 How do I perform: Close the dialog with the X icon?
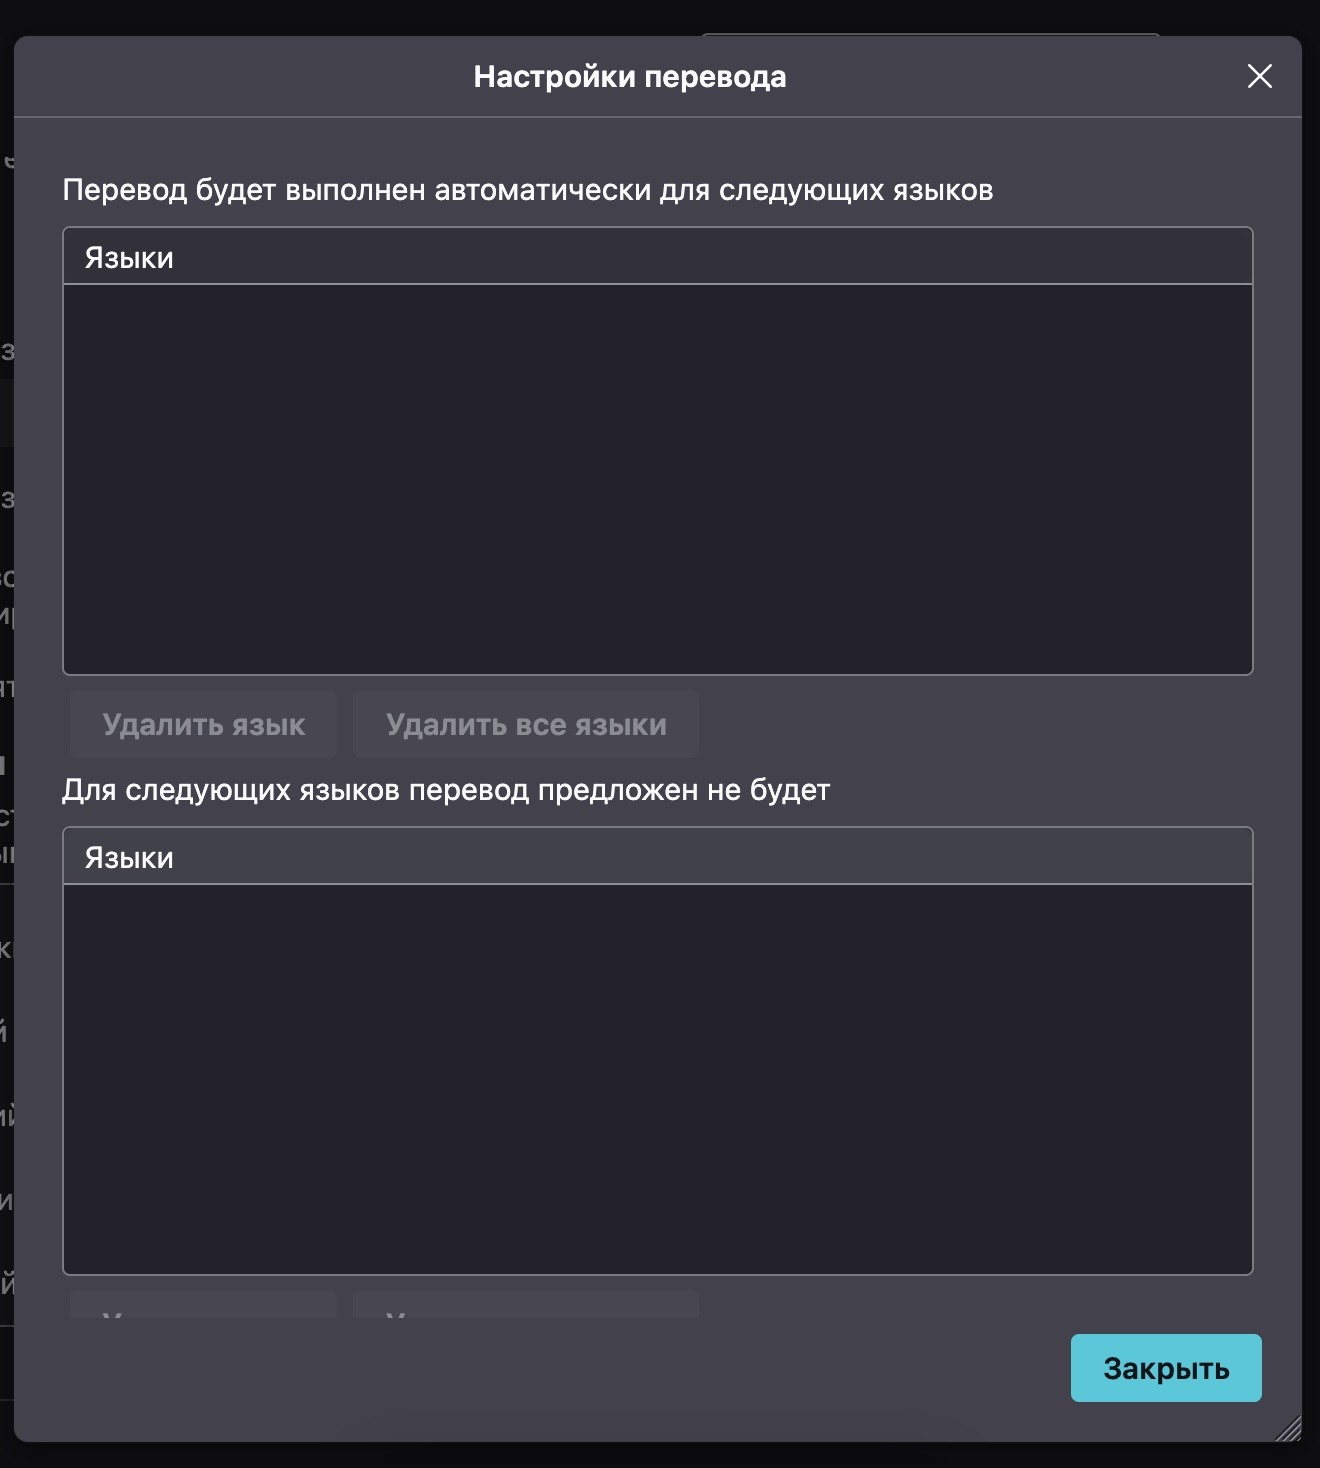click(x=1260, y=76)
